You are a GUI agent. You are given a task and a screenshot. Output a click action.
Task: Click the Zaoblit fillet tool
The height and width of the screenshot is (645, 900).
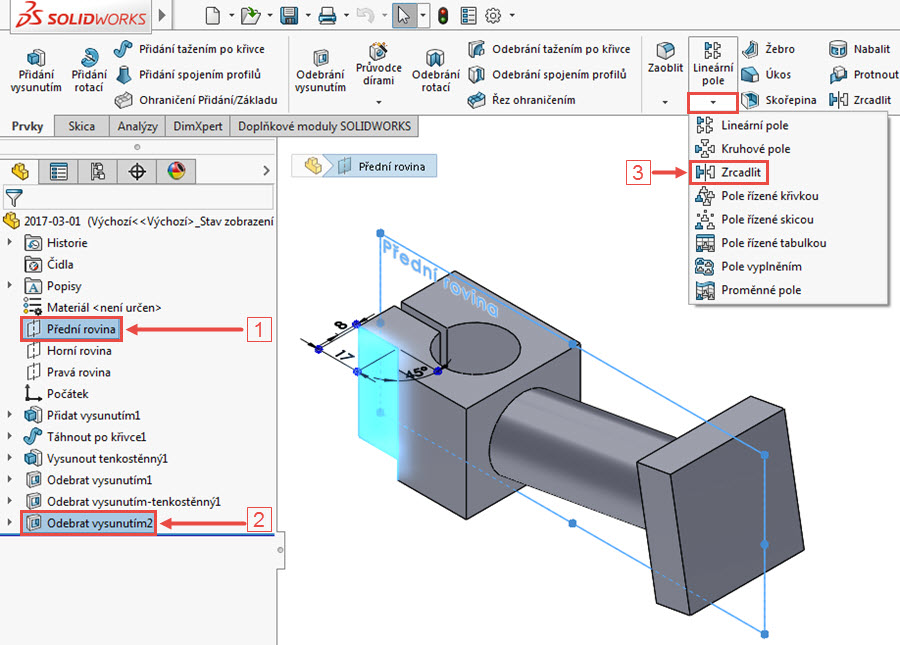pyautogui.click(x=665, y=57)
